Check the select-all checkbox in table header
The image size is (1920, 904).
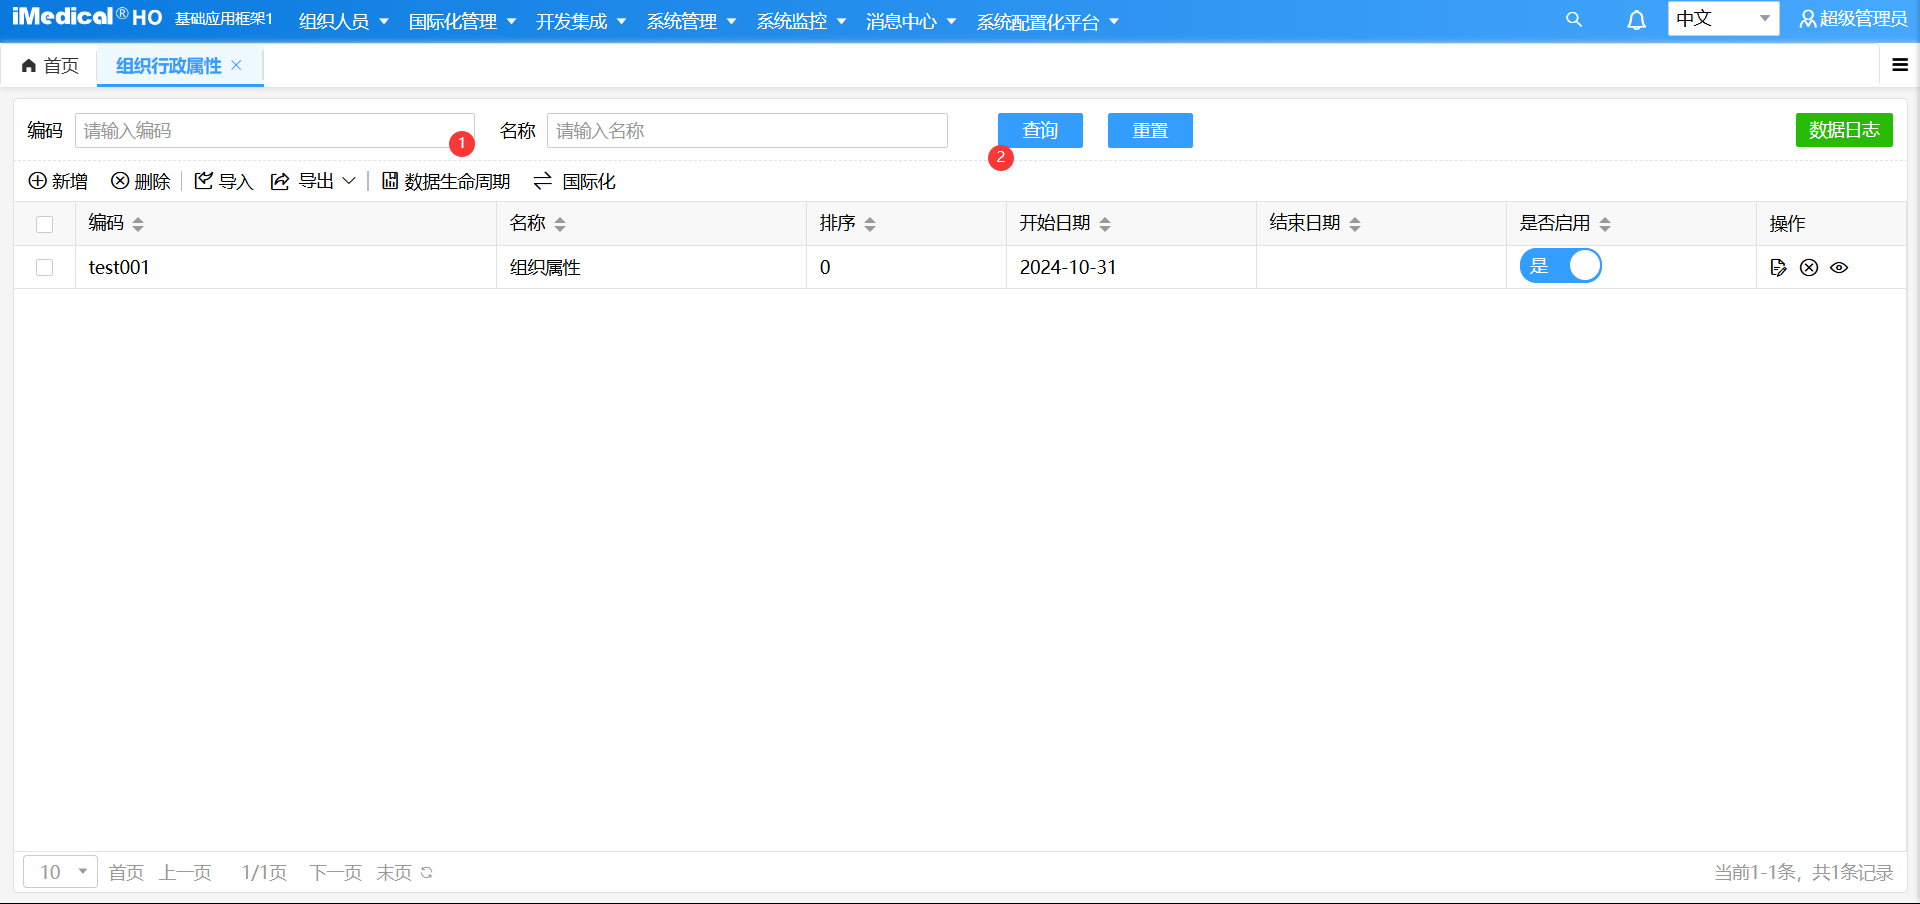coord(44,224)
